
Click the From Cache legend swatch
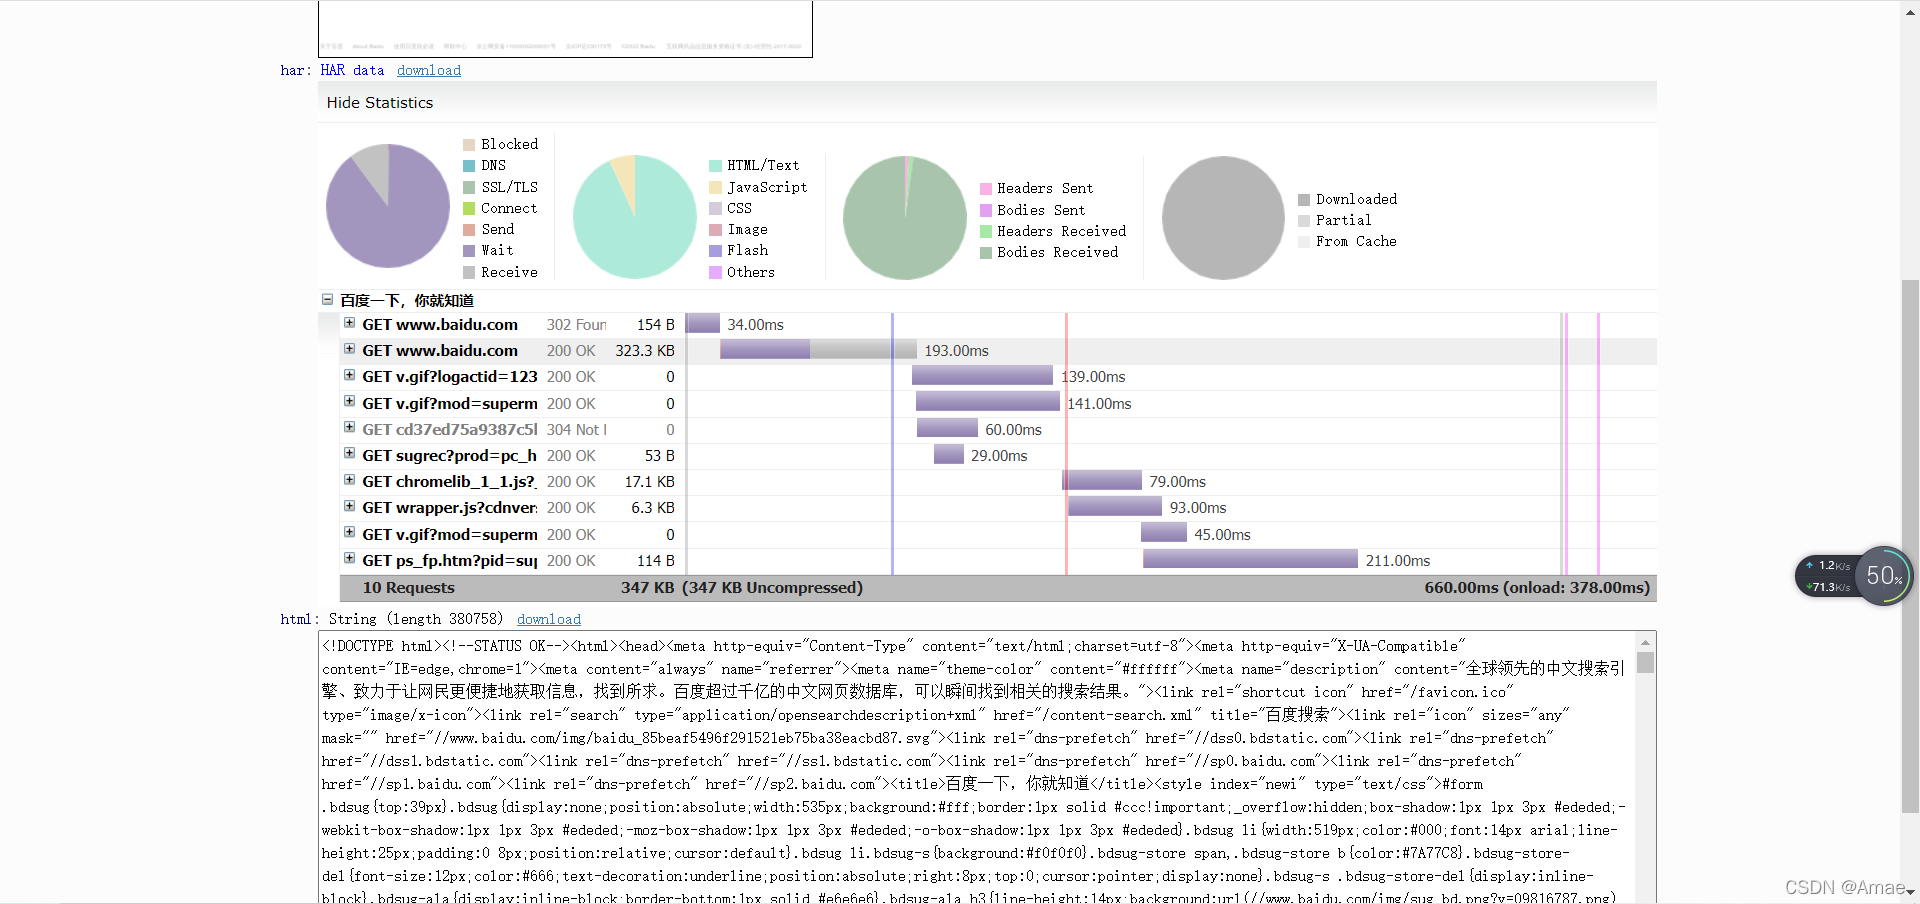pyautogui.click(x=1304, y=242)
